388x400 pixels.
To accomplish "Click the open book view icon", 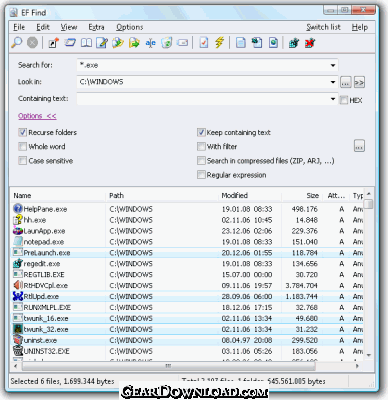I will pos(86,43).
